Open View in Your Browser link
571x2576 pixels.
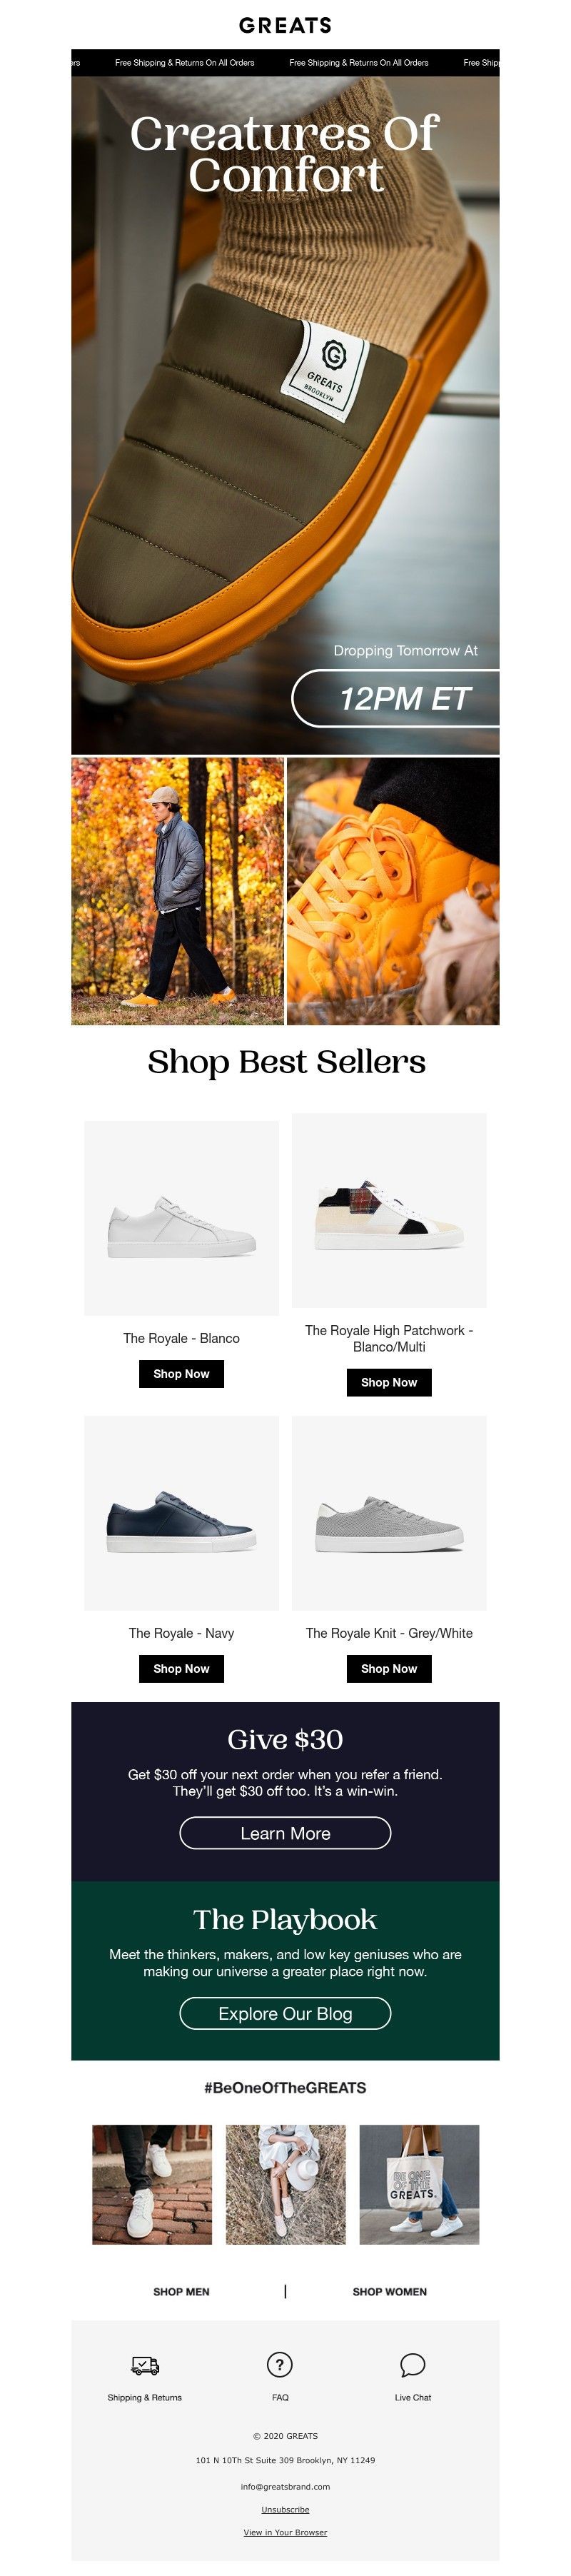click(x=285, y=2532)
